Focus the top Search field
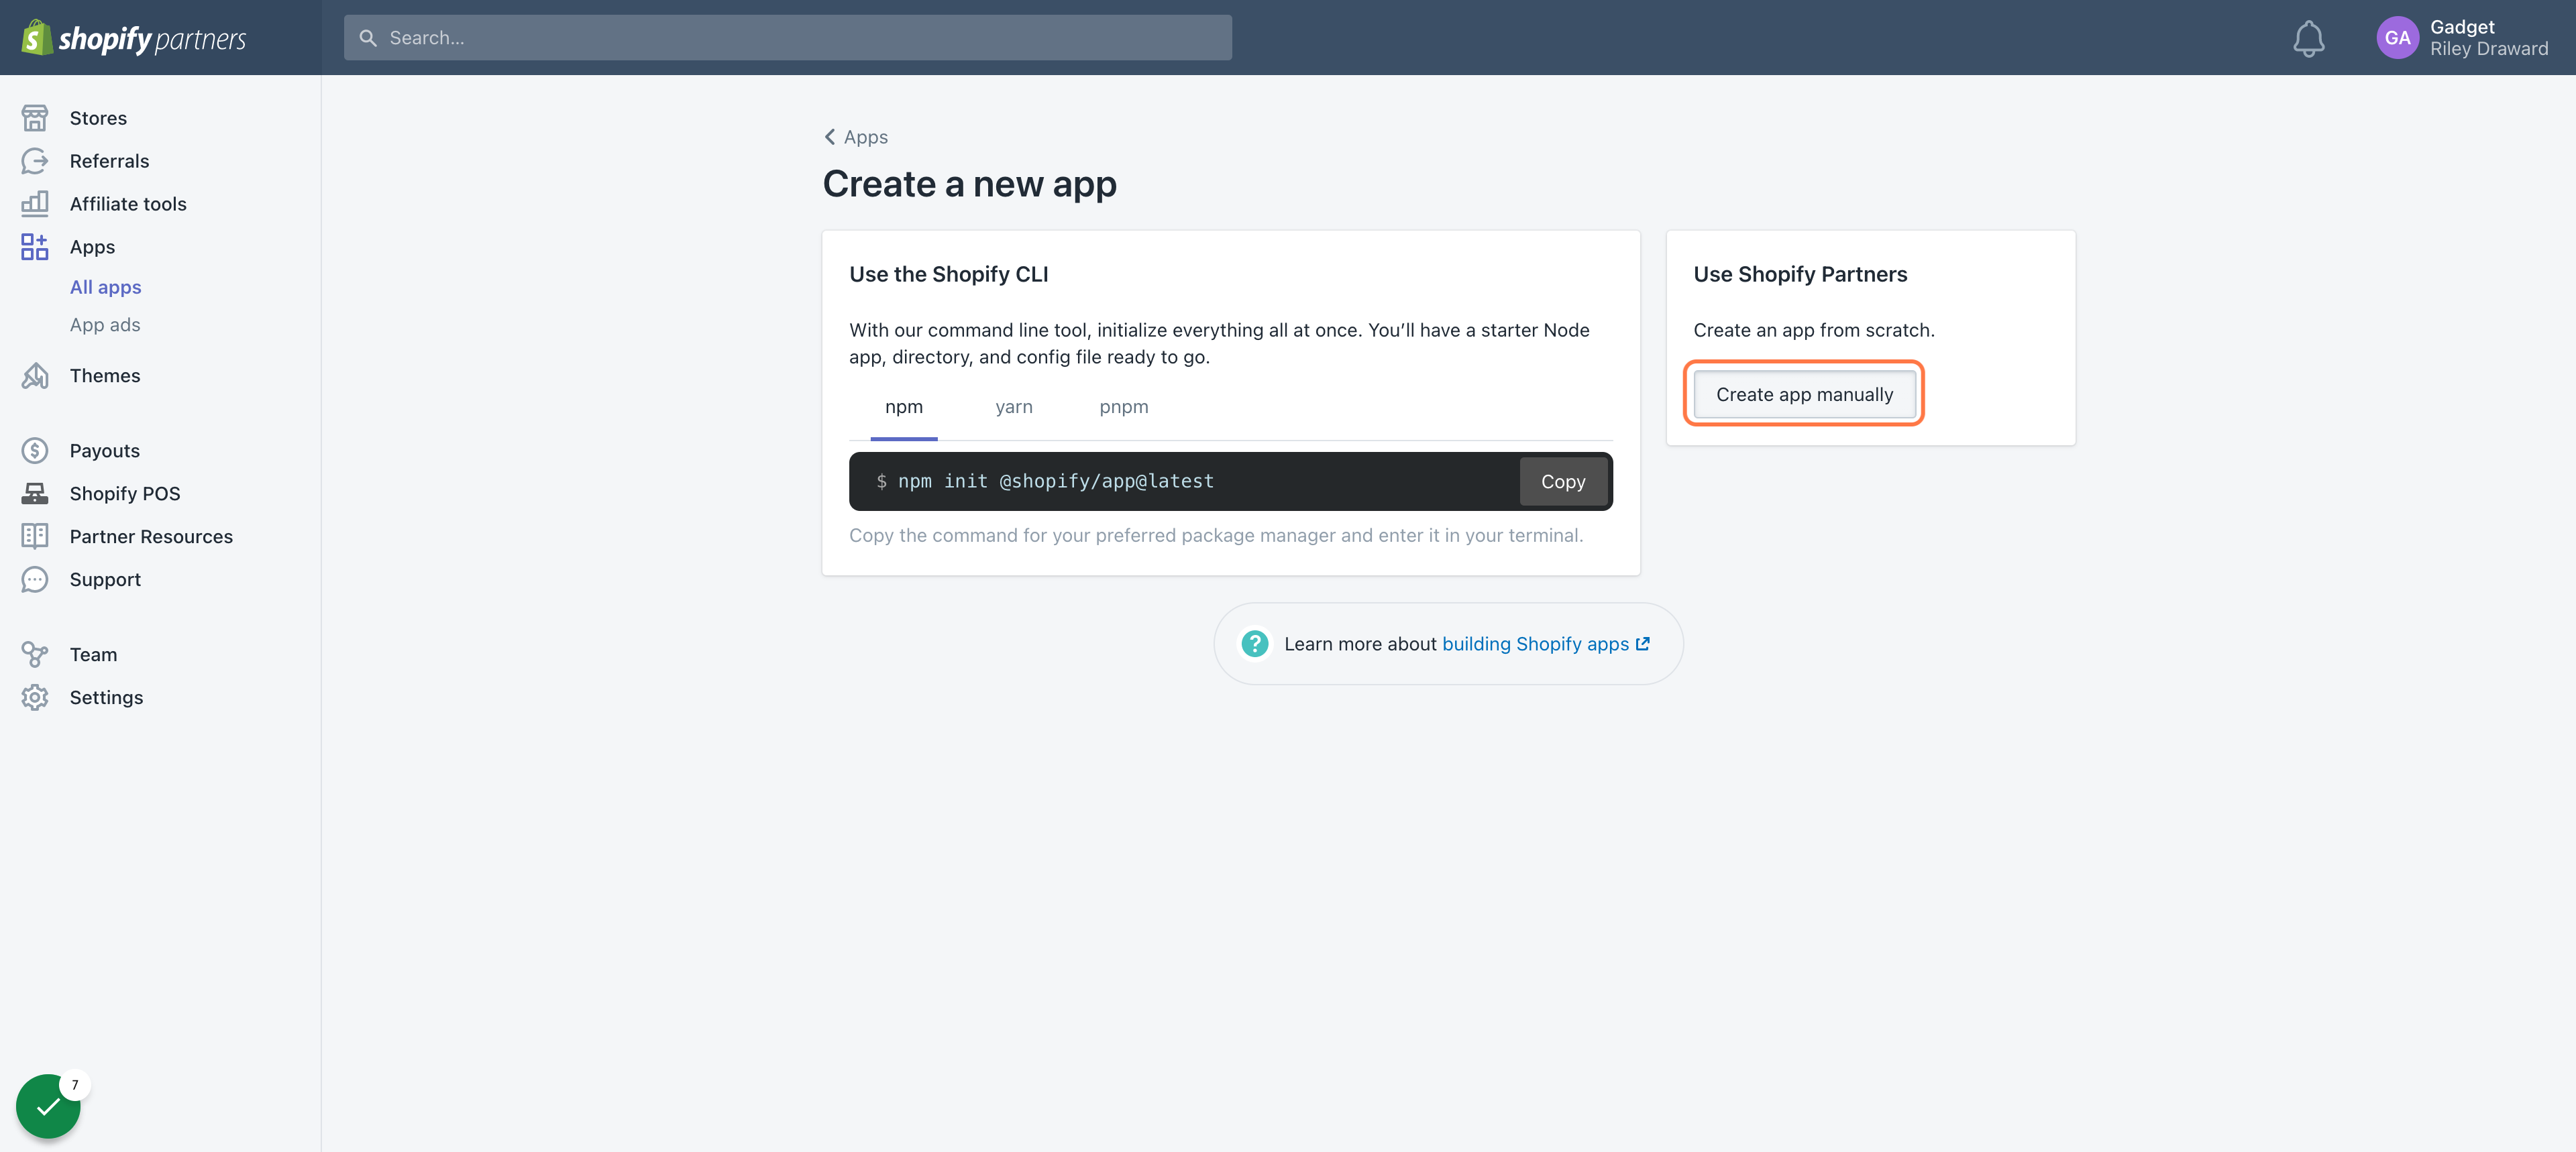 pos(788,38)
